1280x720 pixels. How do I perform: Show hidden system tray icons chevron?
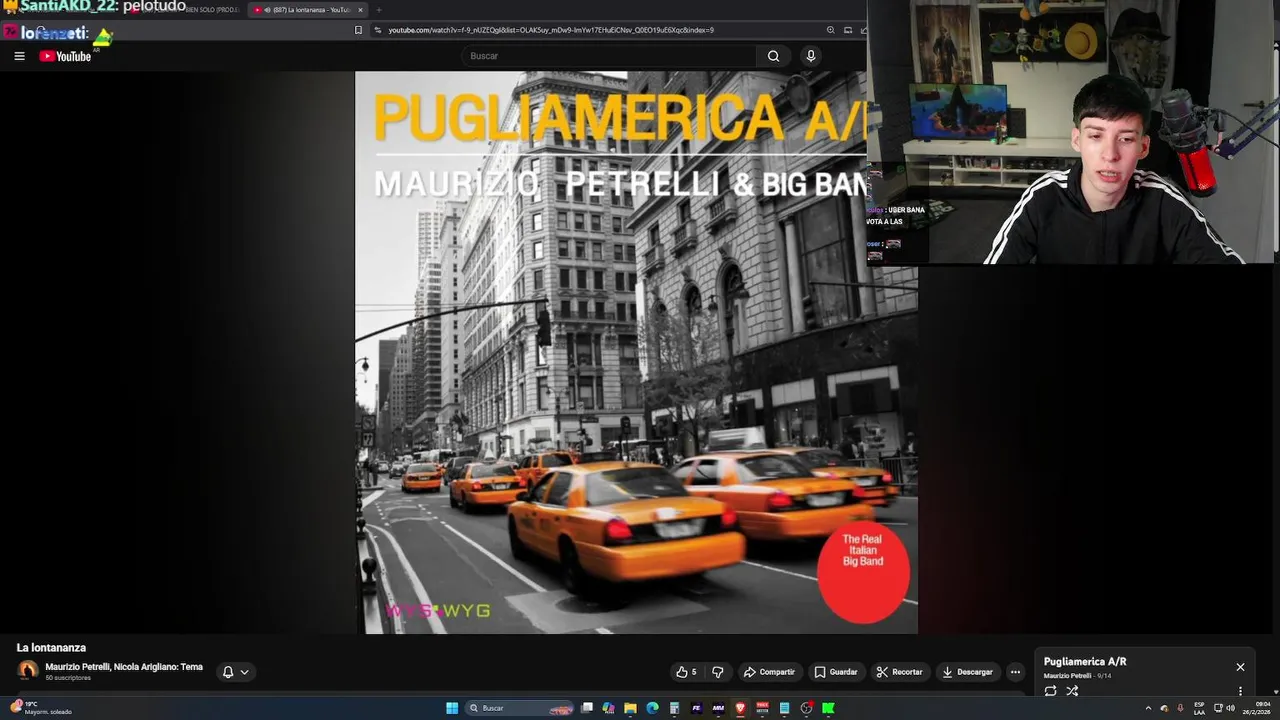point(1148,708)
